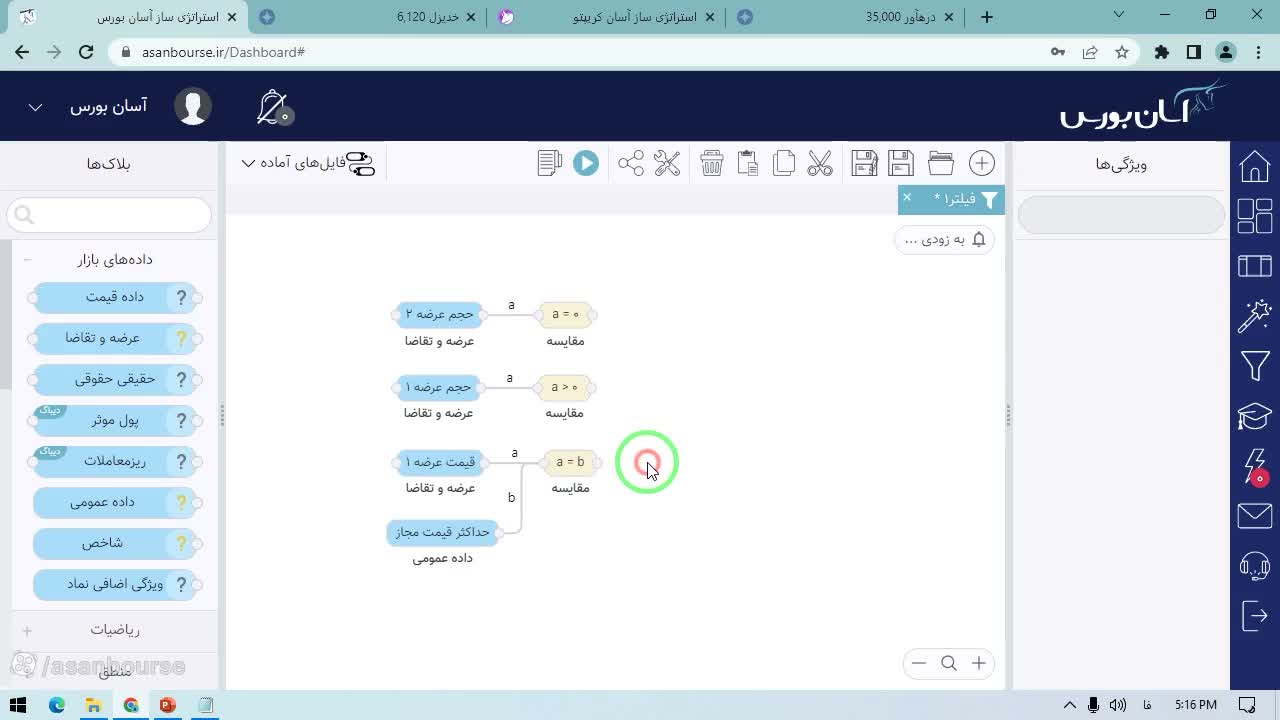Open a new browser tab

[x=987, y=17]
